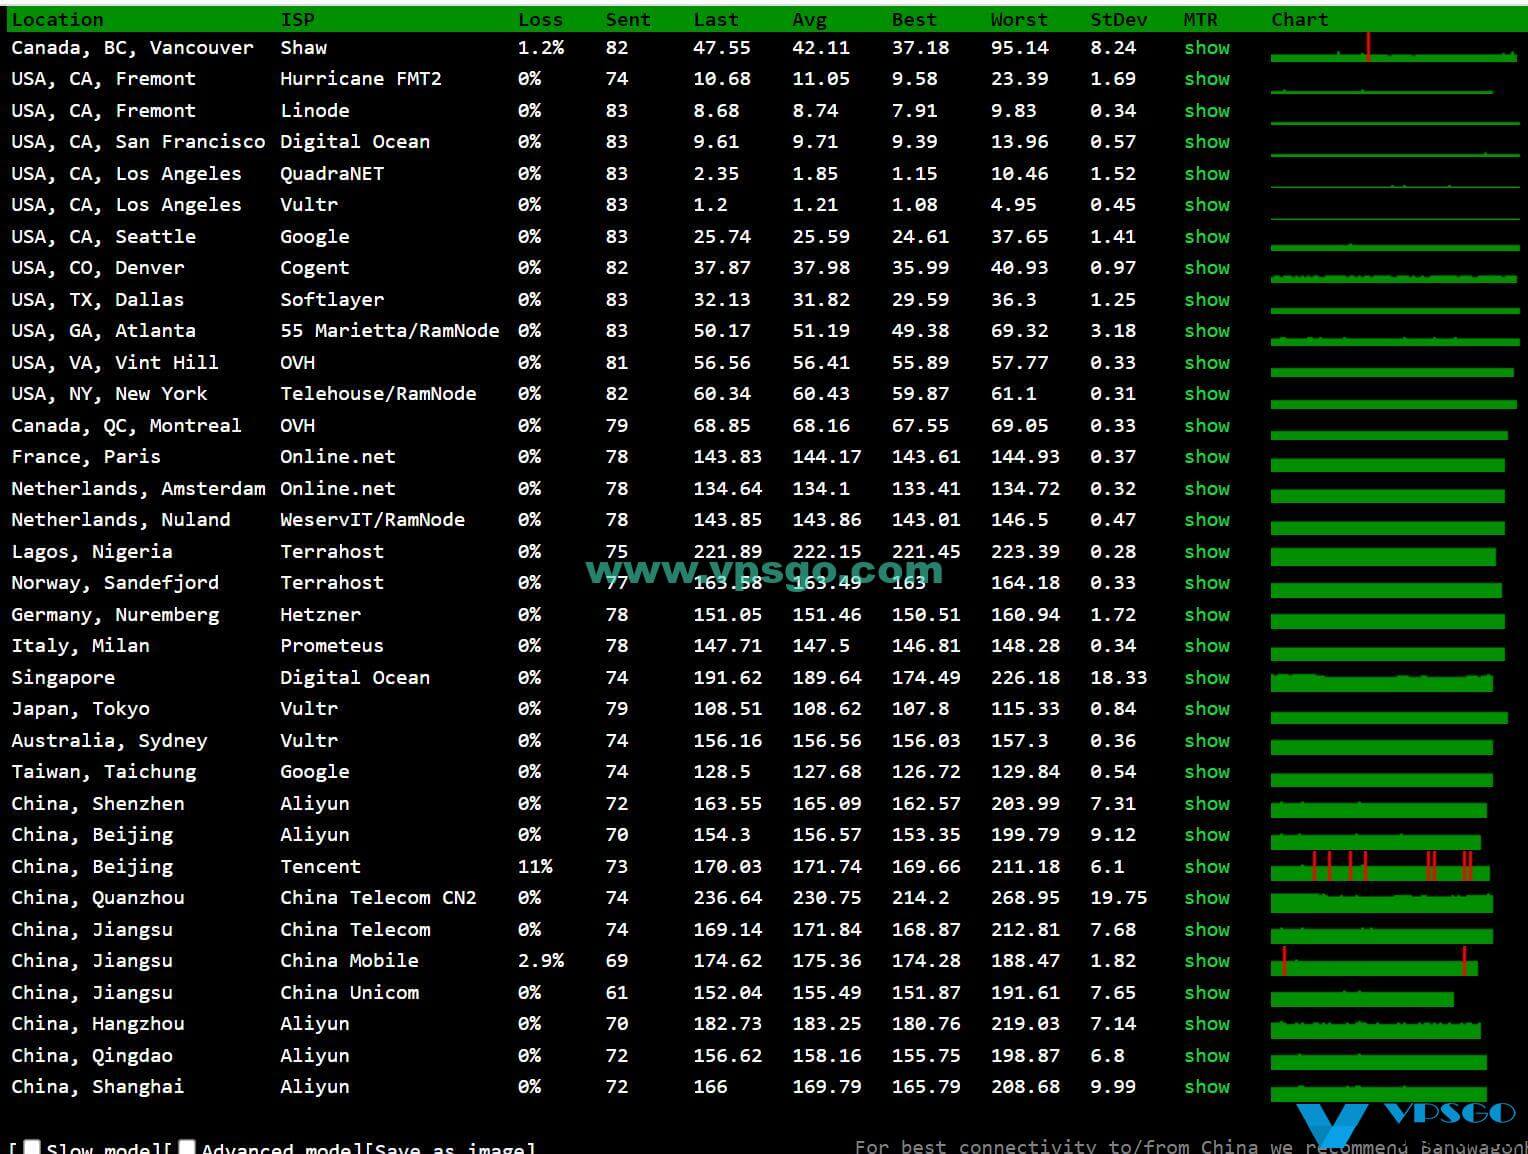This screenshot has height=1154, width=1528.
Task: Open the latency chart for Beijing Tencent
Action: click(1381, 867)
